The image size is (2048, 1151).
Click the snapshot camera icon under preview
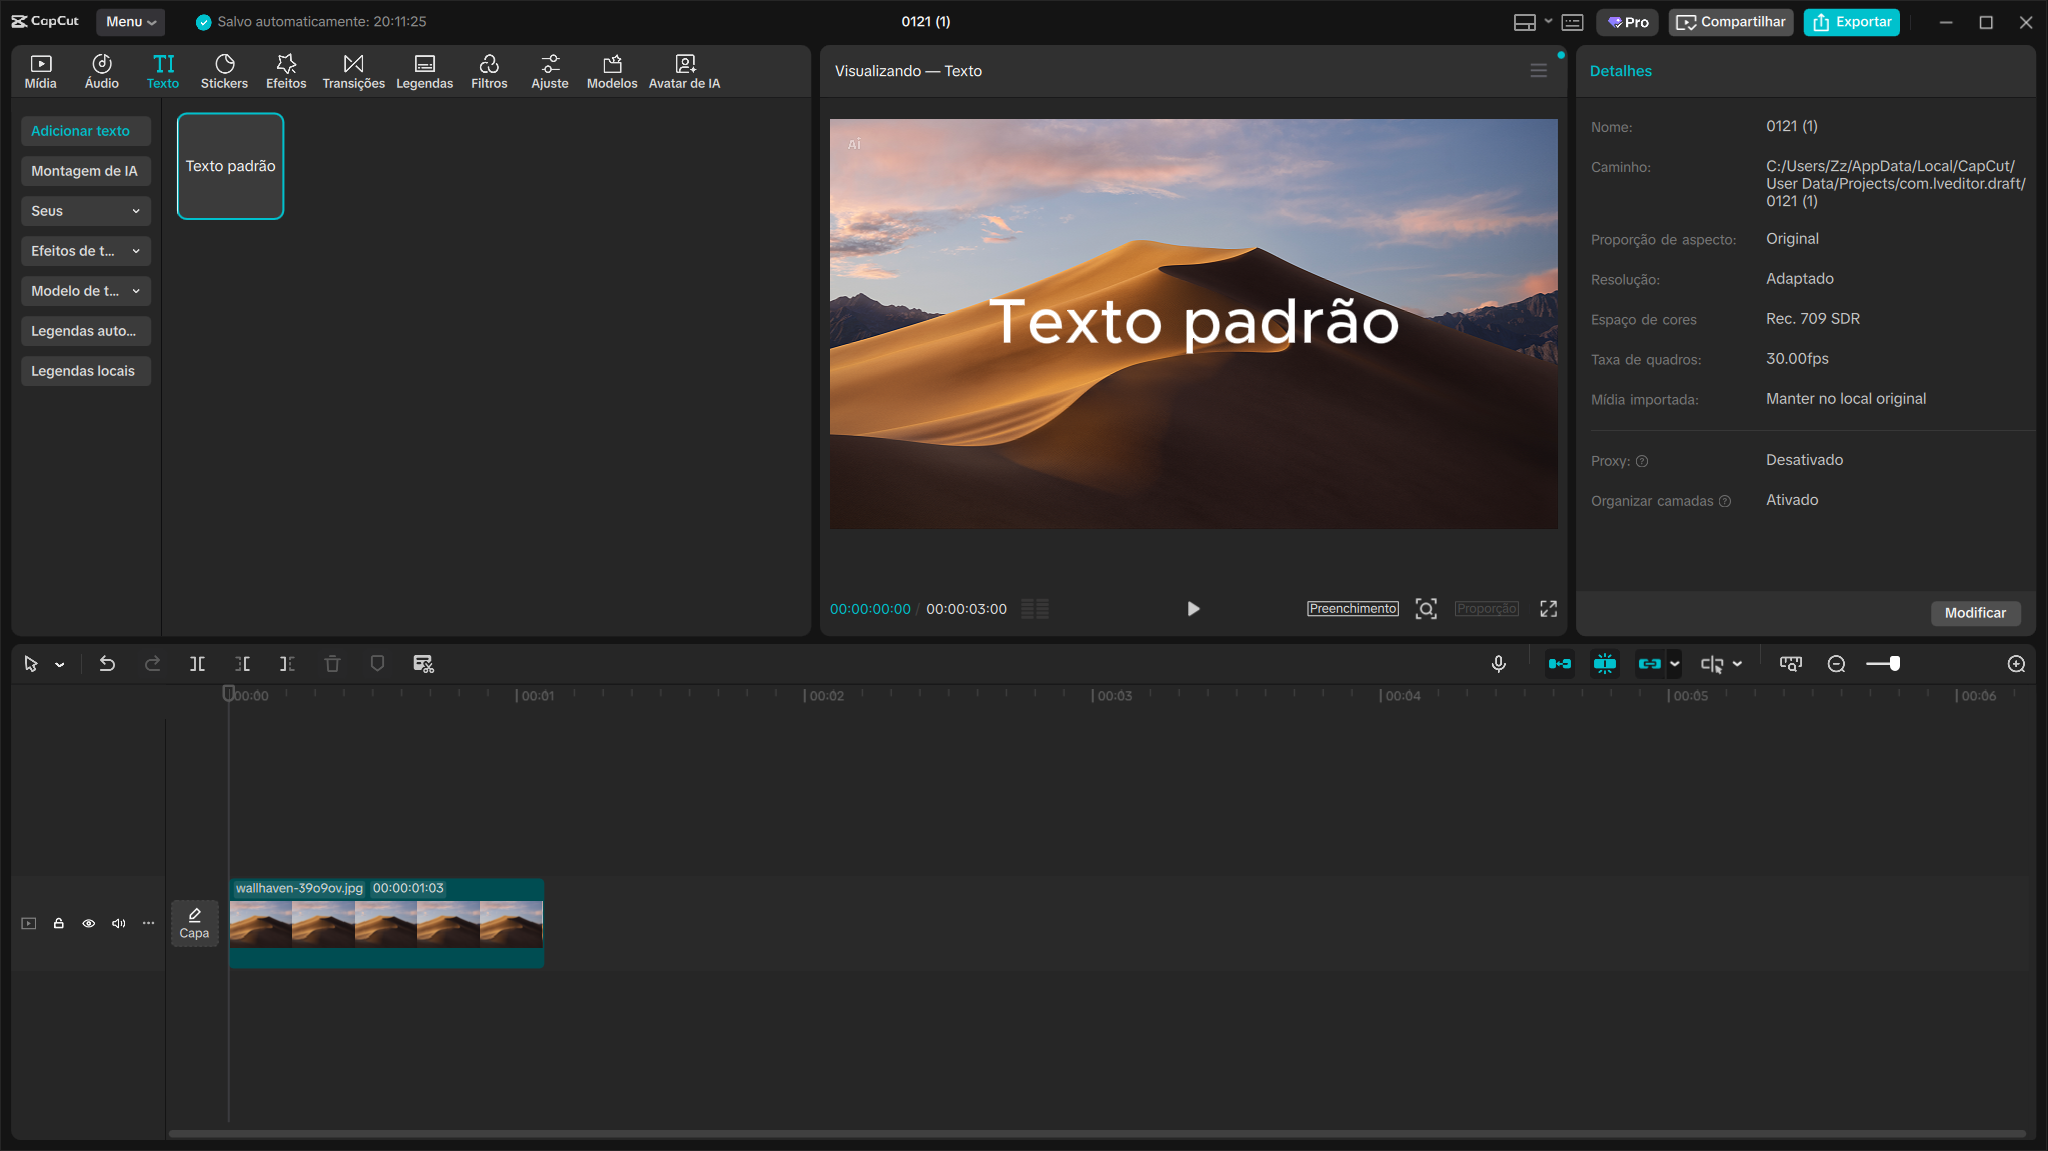(x=1427, y=608)
